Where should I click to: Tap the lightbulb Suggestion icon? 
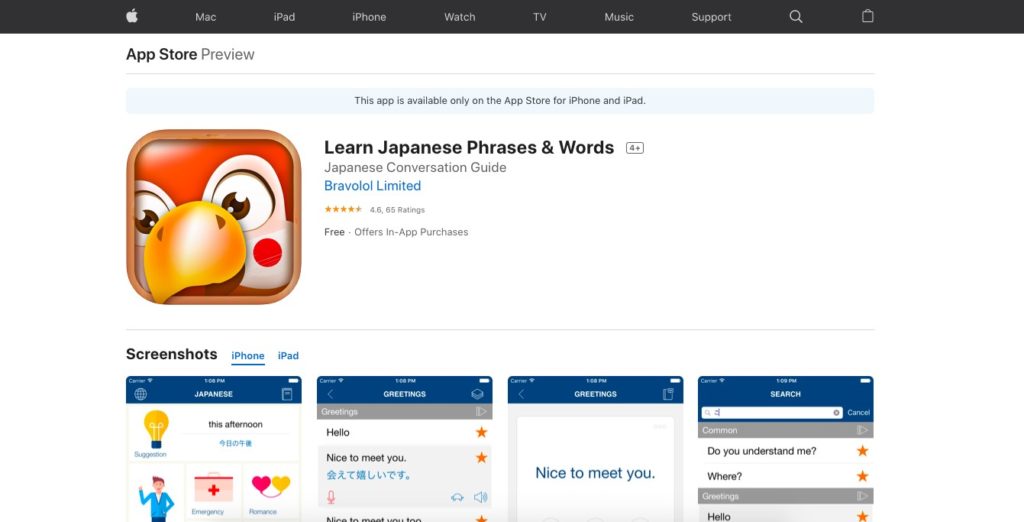pyautogui.click(x=155, y=429)
